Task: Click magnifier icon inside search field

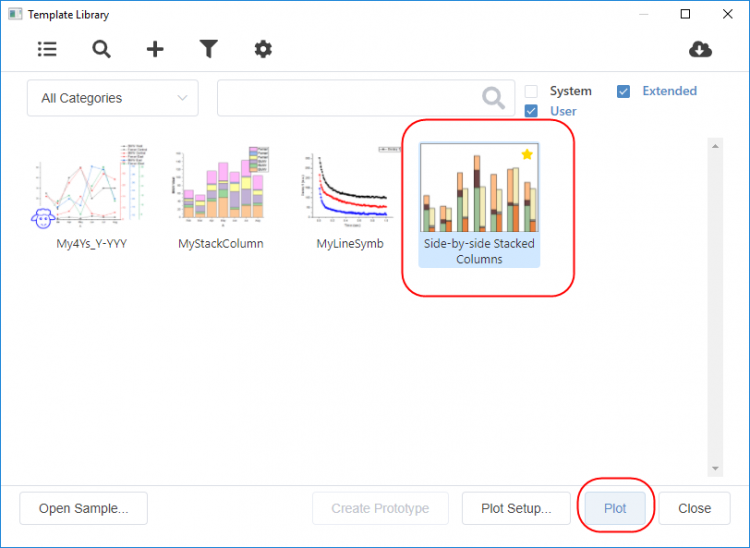Action: 493,98
